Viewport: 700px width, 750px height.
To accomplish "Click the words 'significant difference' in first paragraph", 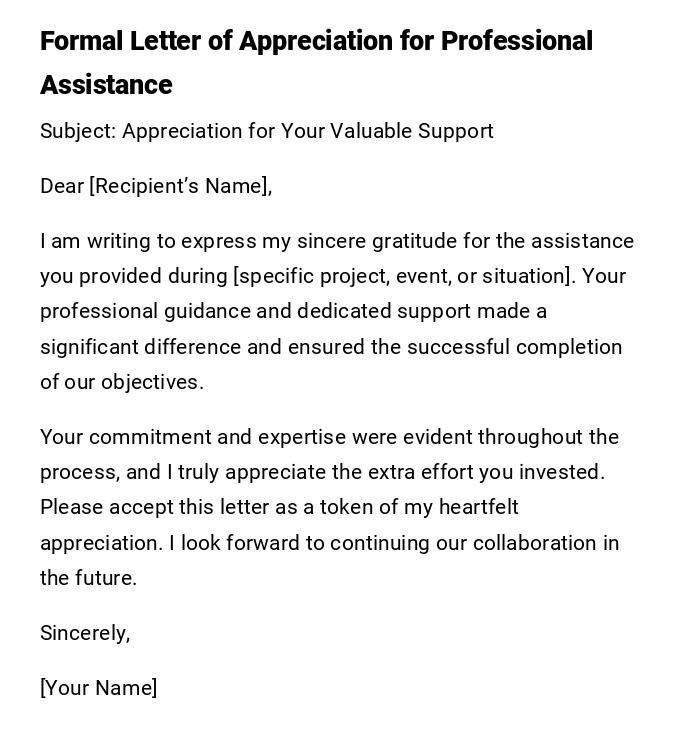I will [x=141, y=347].
